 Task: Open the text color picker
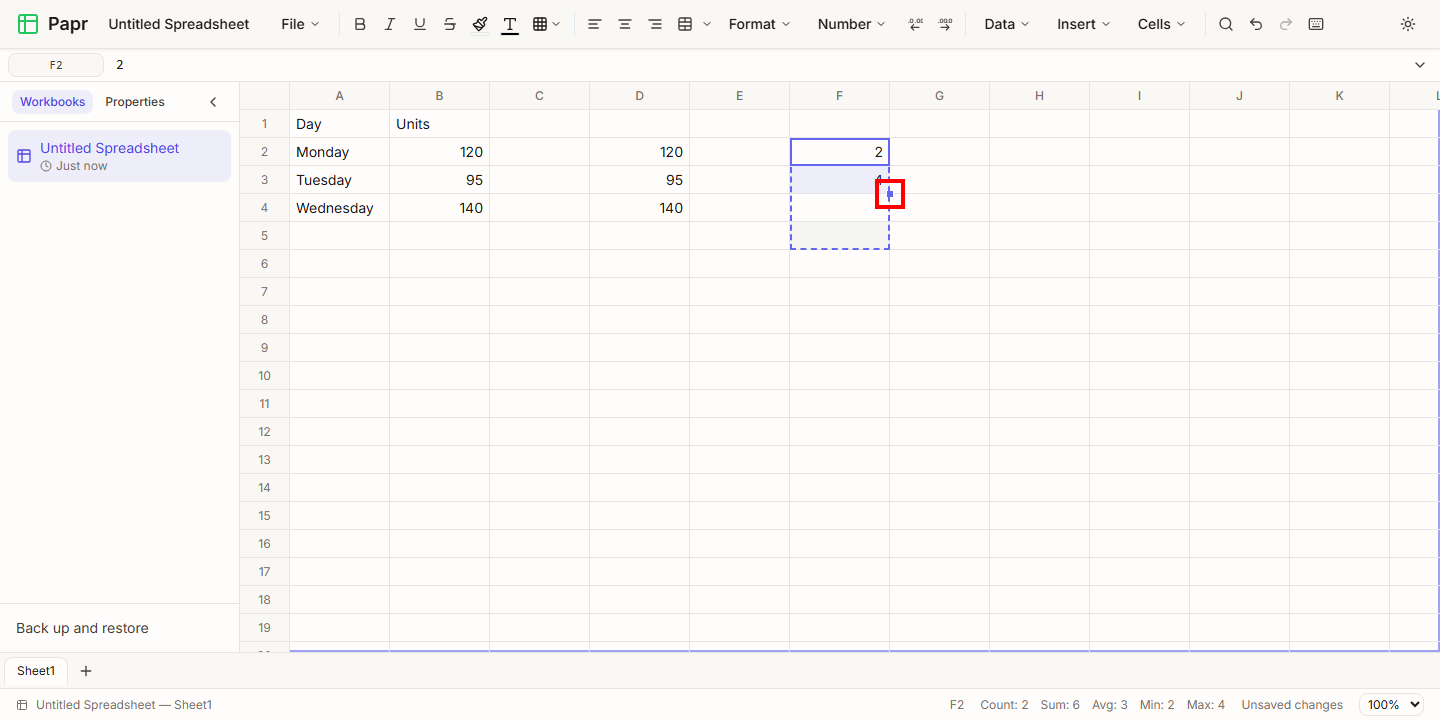click(510, 24)
